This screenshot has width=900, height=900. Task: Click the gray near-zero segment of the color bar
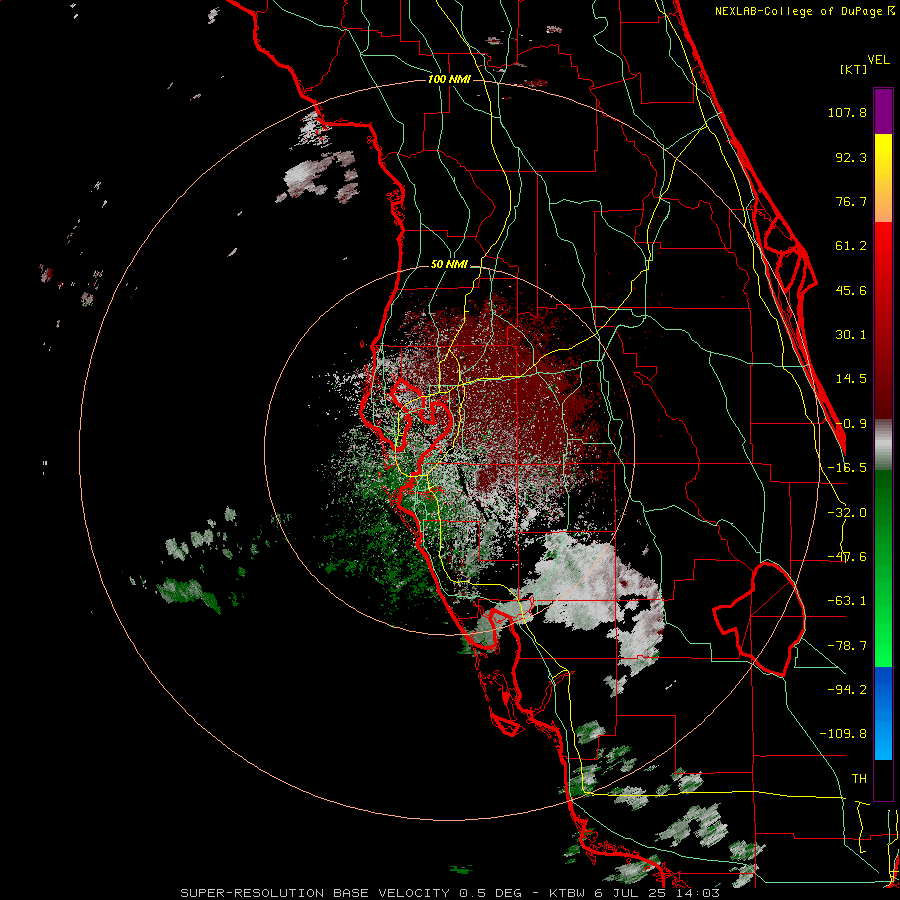click(883, 445)
